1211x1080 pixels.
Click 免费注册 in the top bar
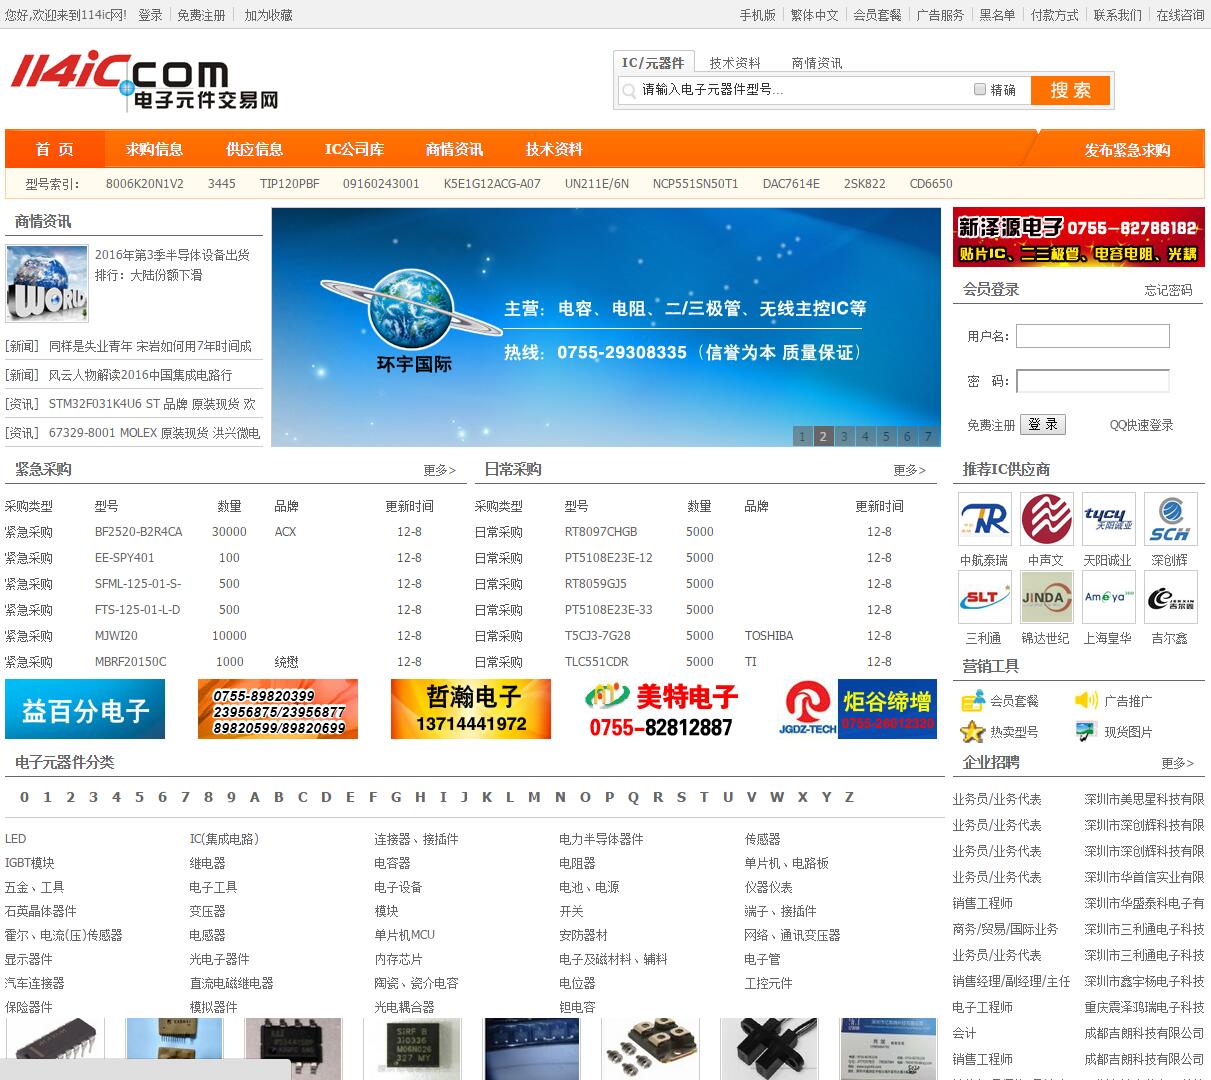click(x=201, y=15)
